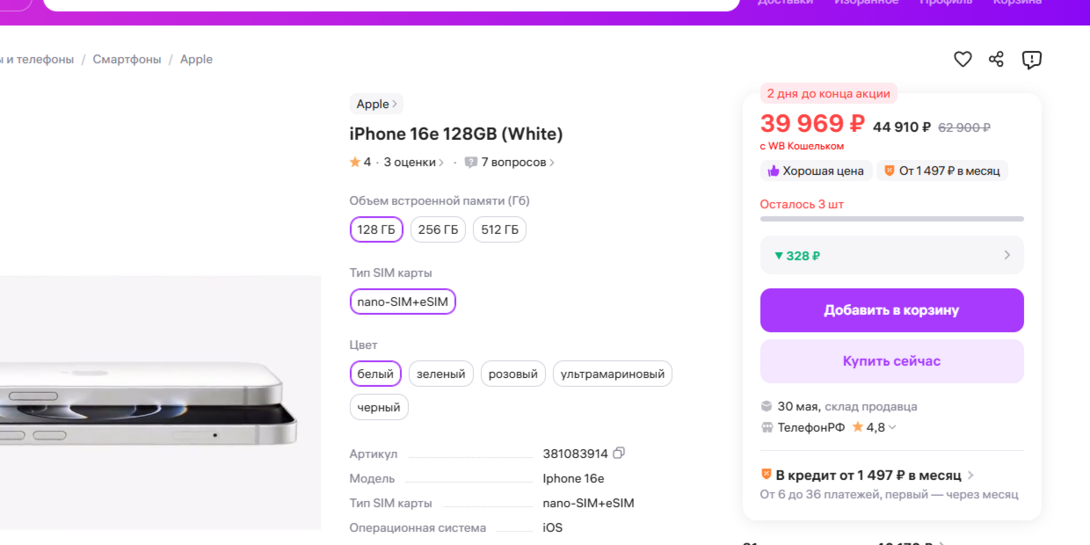Go to the Смартфоны breadcrumb

coord(127,59)
